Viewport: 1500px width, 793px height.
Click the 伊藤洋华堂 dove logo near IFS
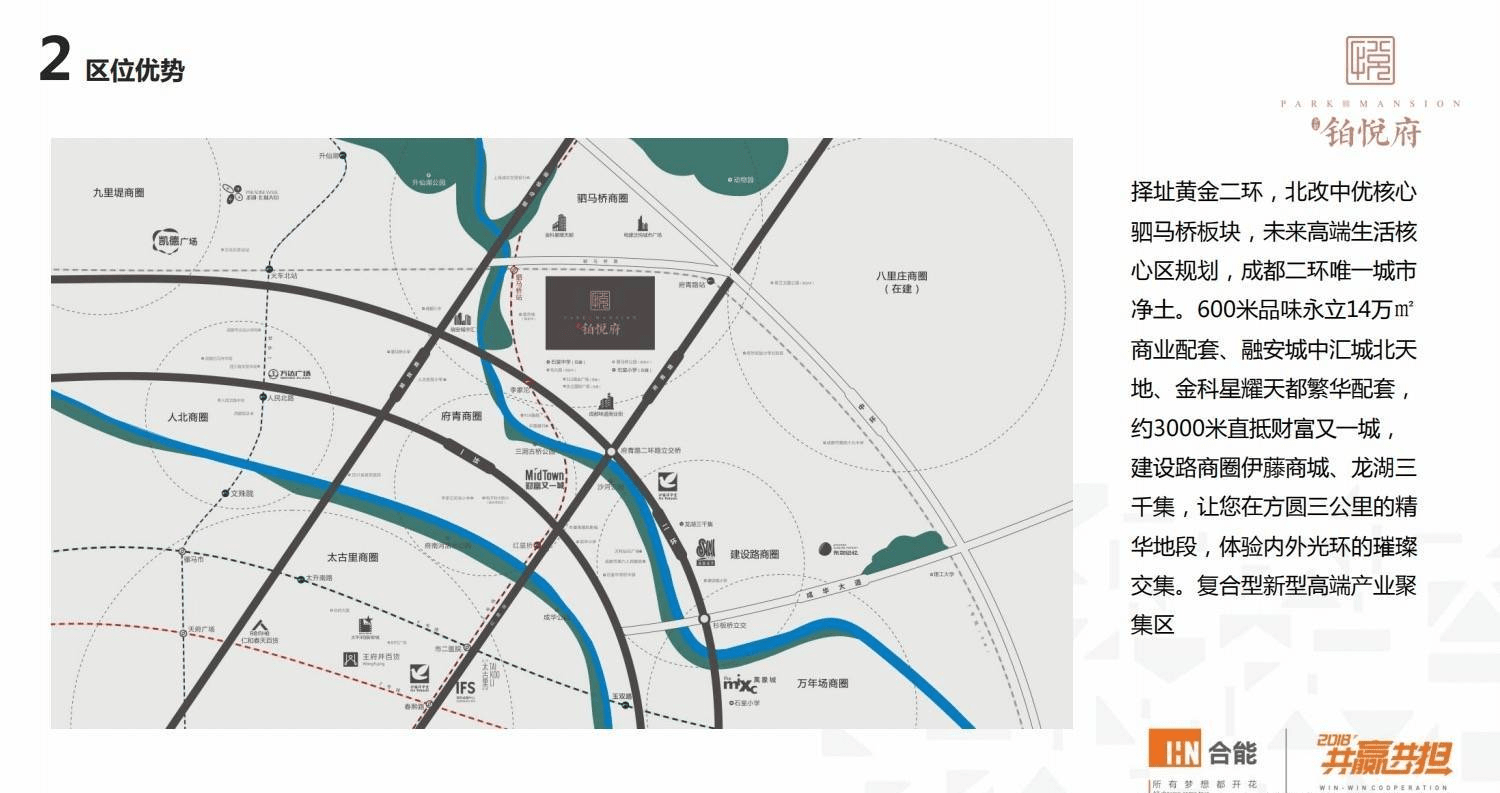pyautogui.click(x=421, y=678)
